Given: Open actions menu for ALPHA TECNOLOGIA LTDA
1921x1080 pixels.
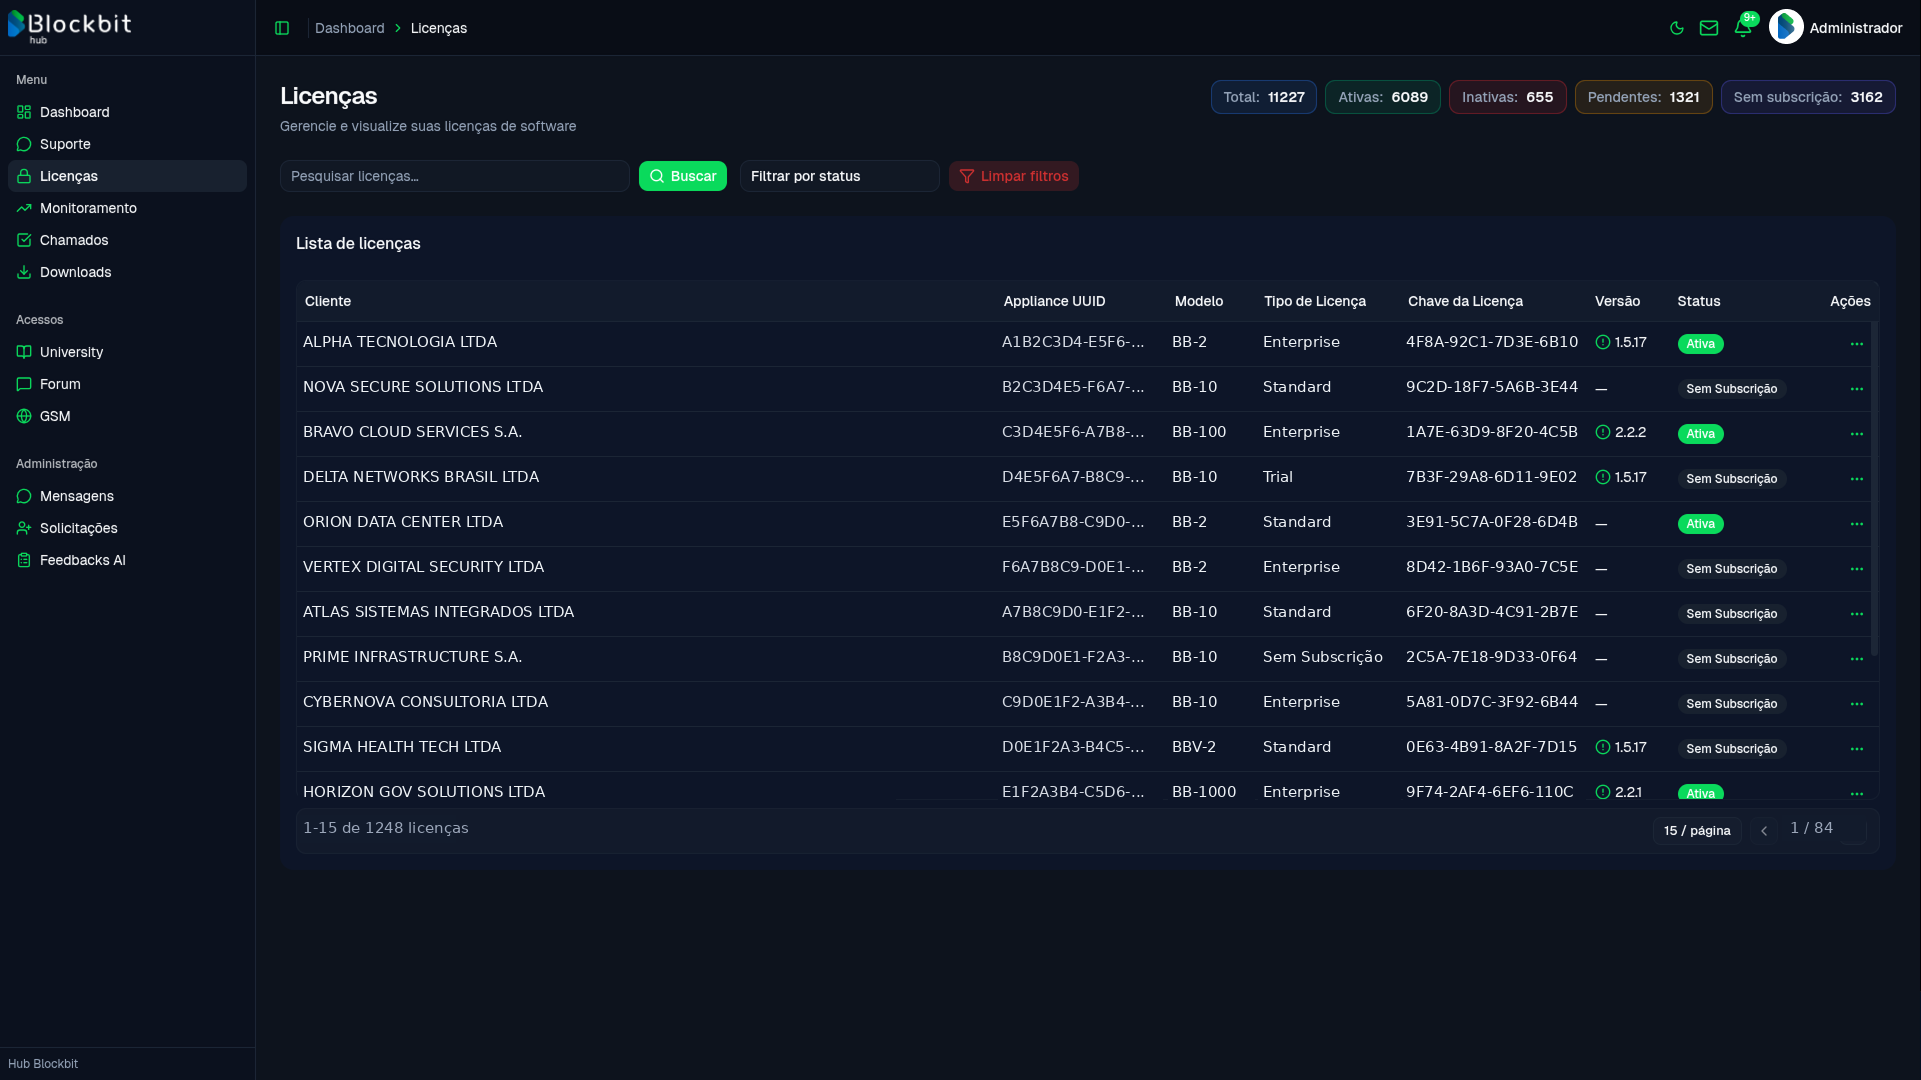Looking at the screenshot, I should (1857, 344).
